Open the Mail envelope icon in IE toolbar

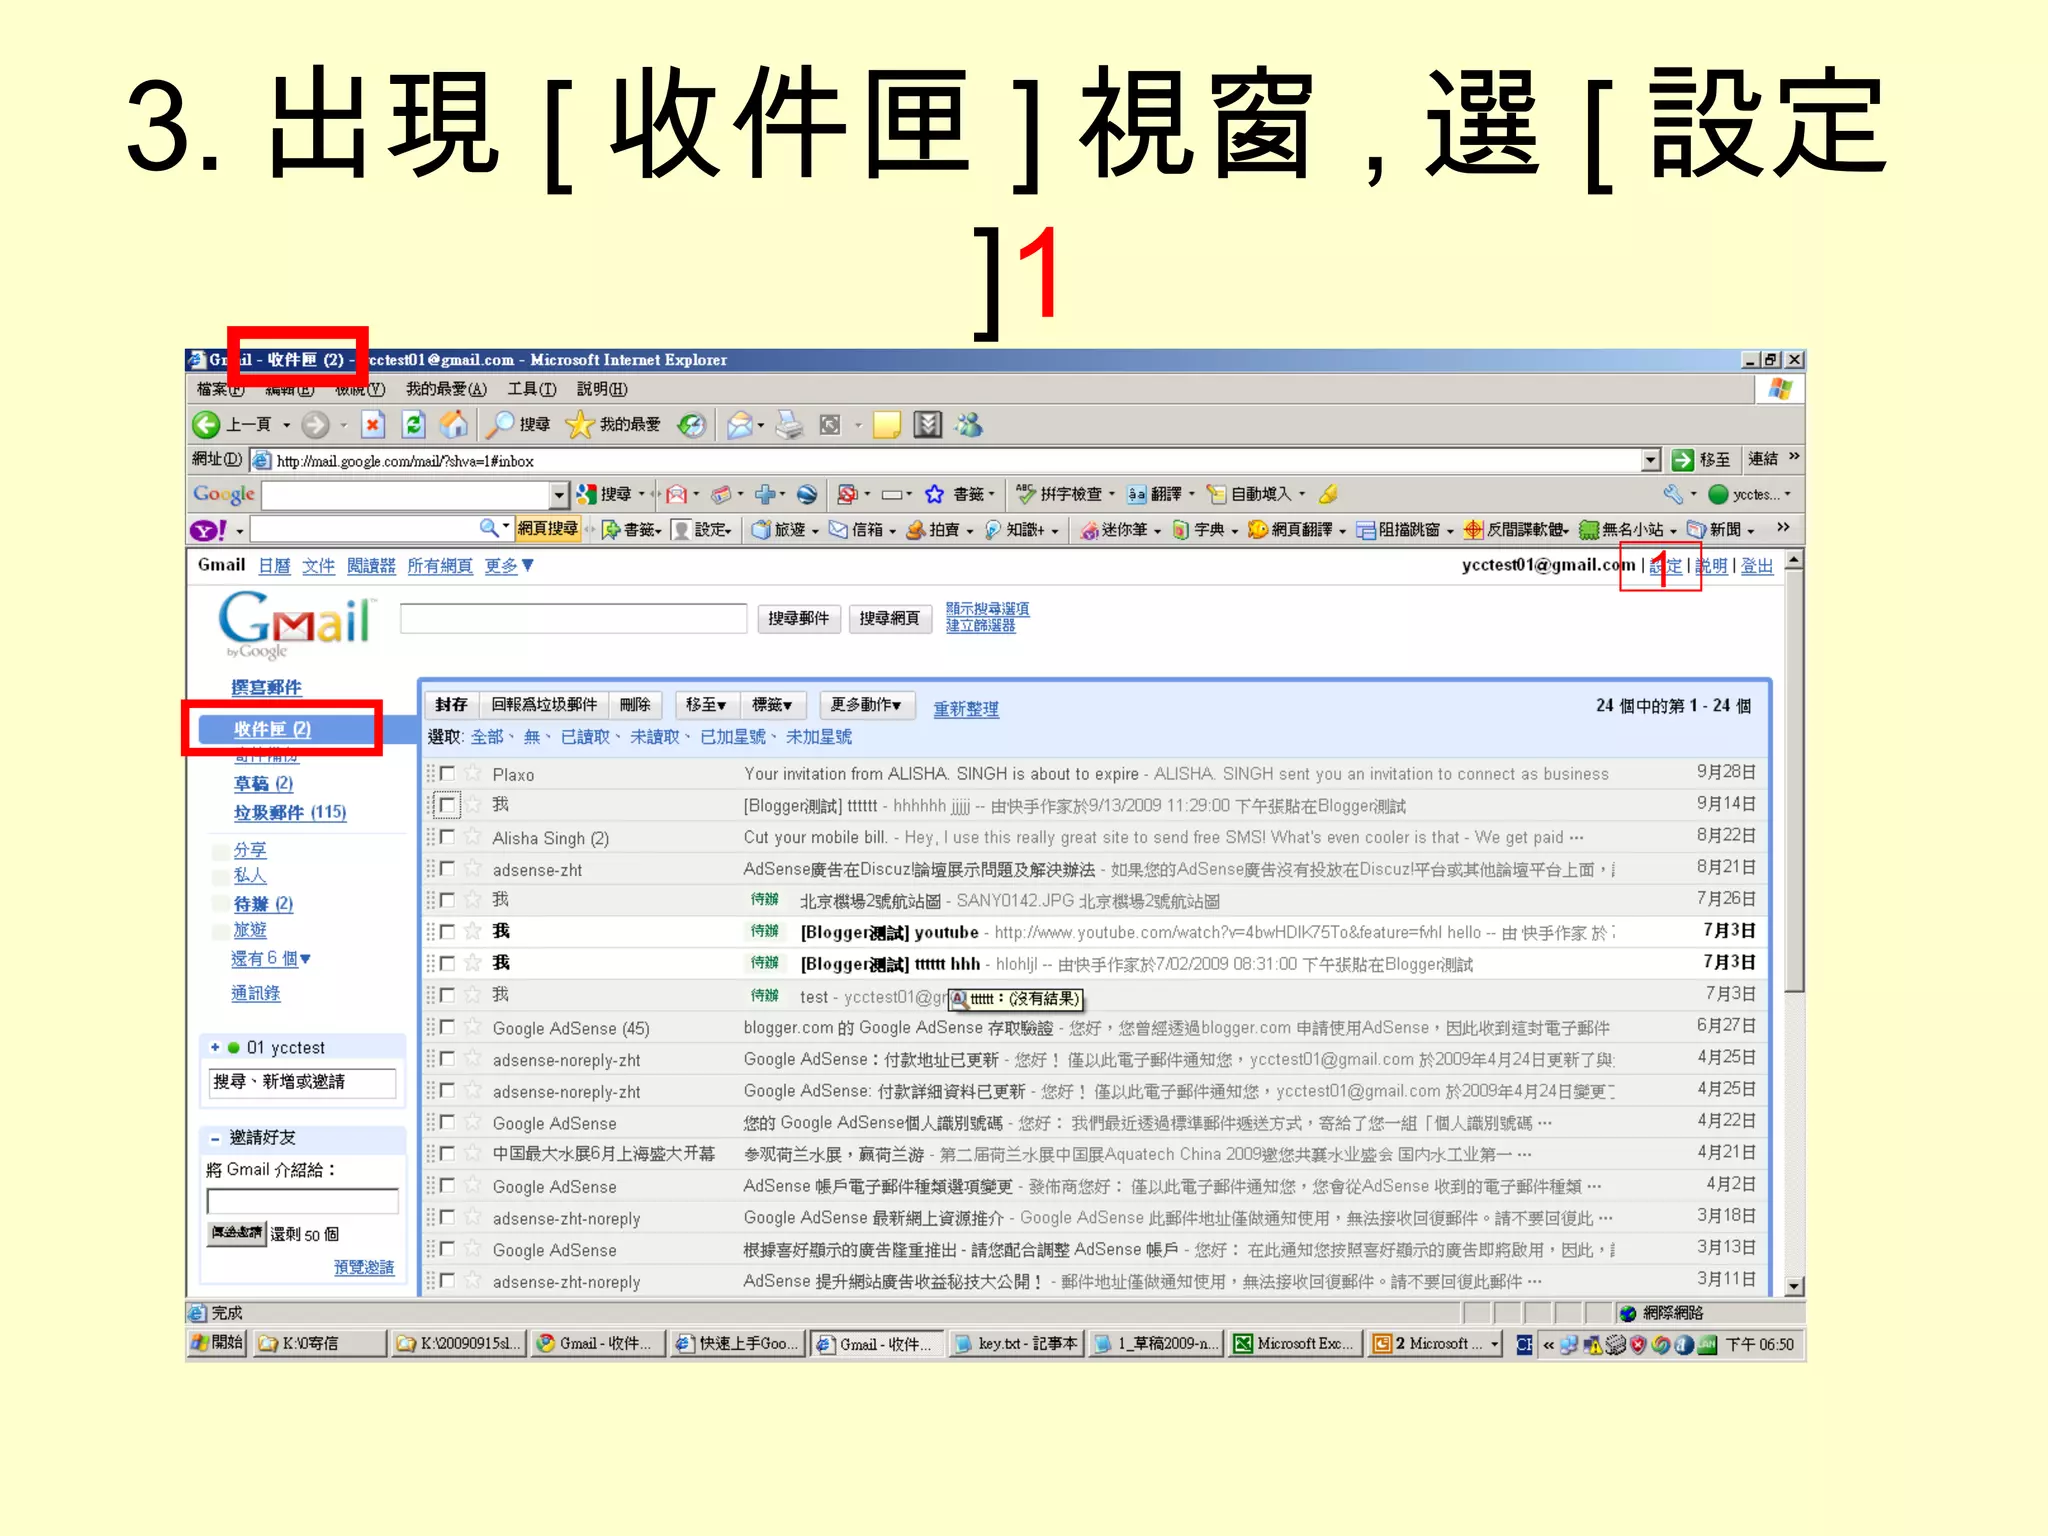[x=740, y=425]
